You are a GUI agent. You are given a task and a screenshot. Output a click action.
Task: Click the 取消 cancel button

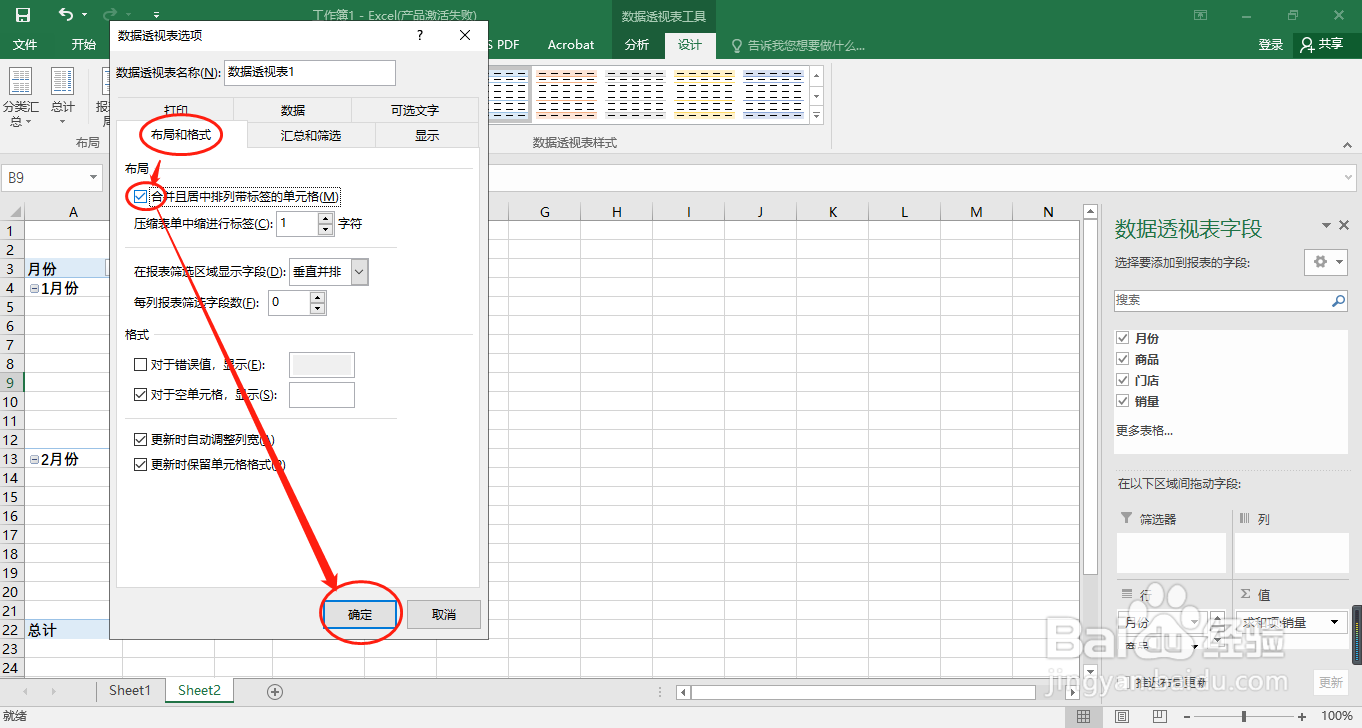point(444,615)
